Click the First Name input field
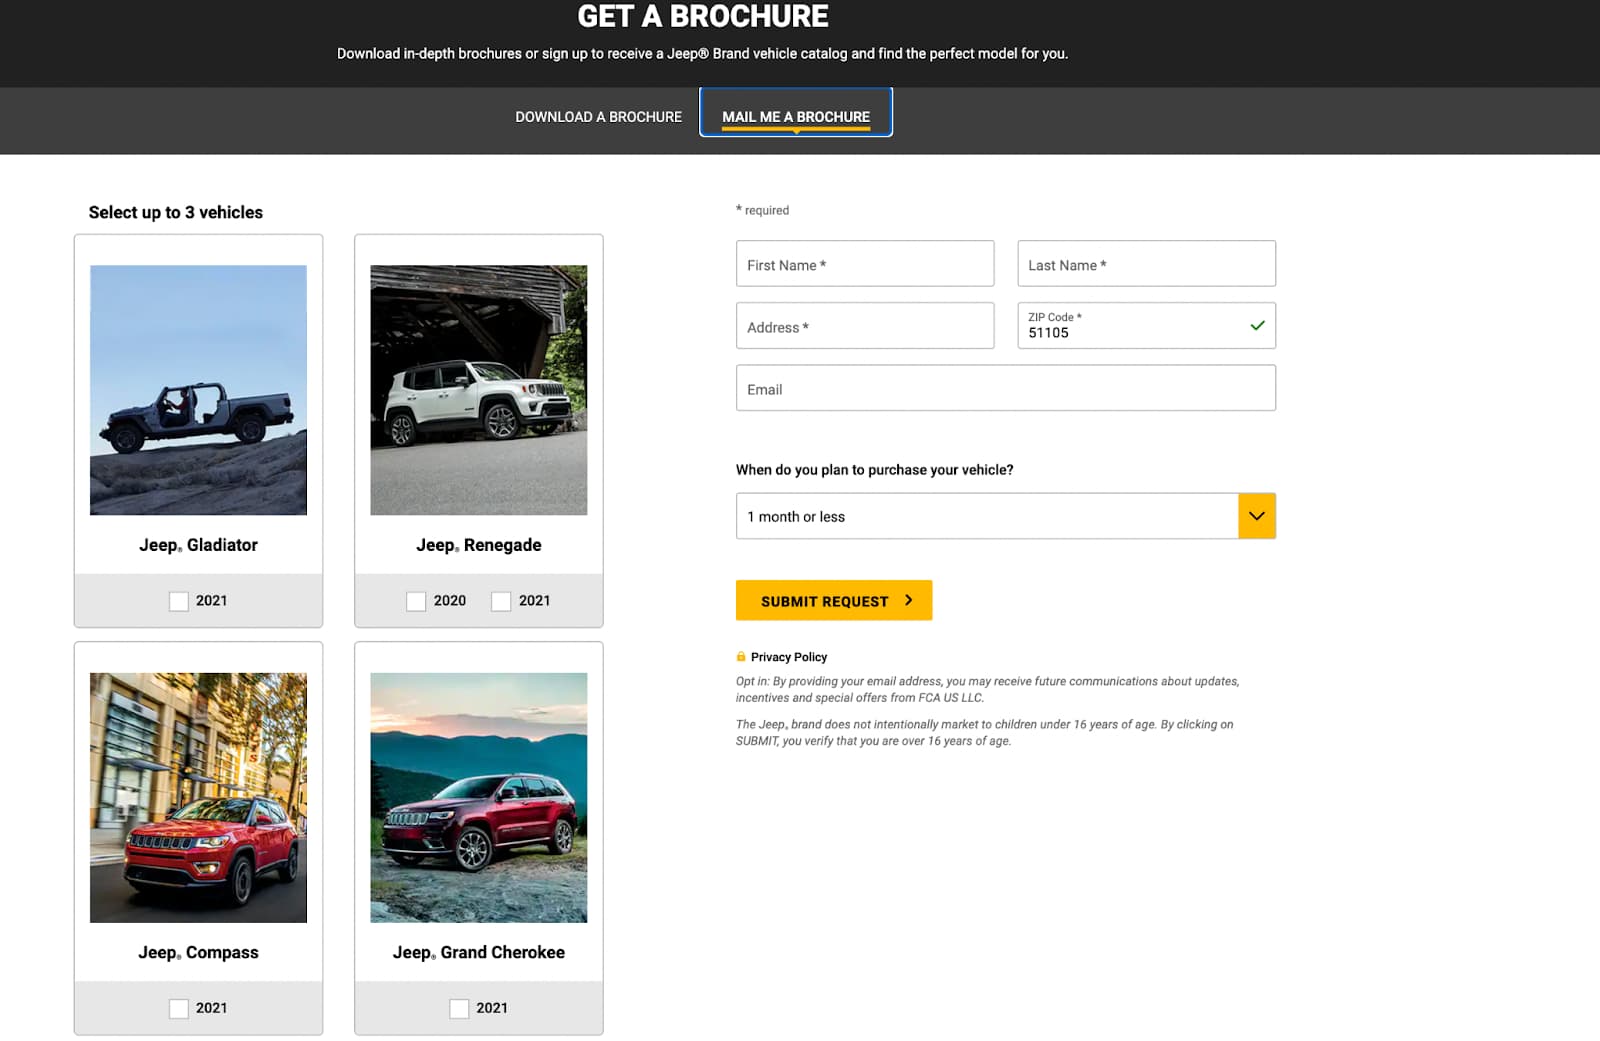Image resolution: width=1600 pixels, height=1041 pixels. point(864,263)
